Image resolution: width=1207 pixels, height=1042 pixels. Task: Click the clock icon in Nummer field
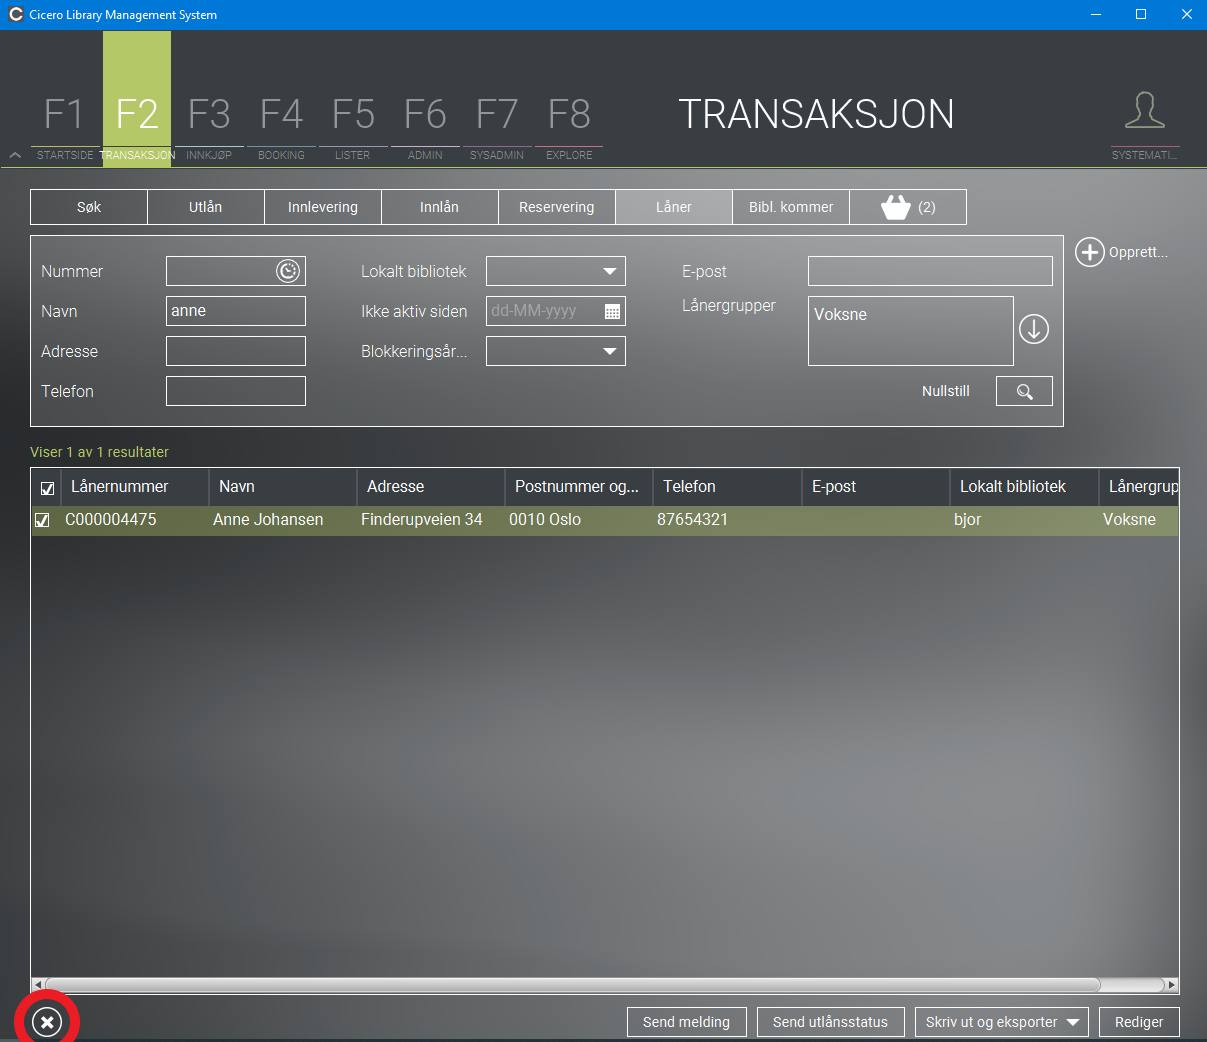pyautogui.click(x=288, y=271)
